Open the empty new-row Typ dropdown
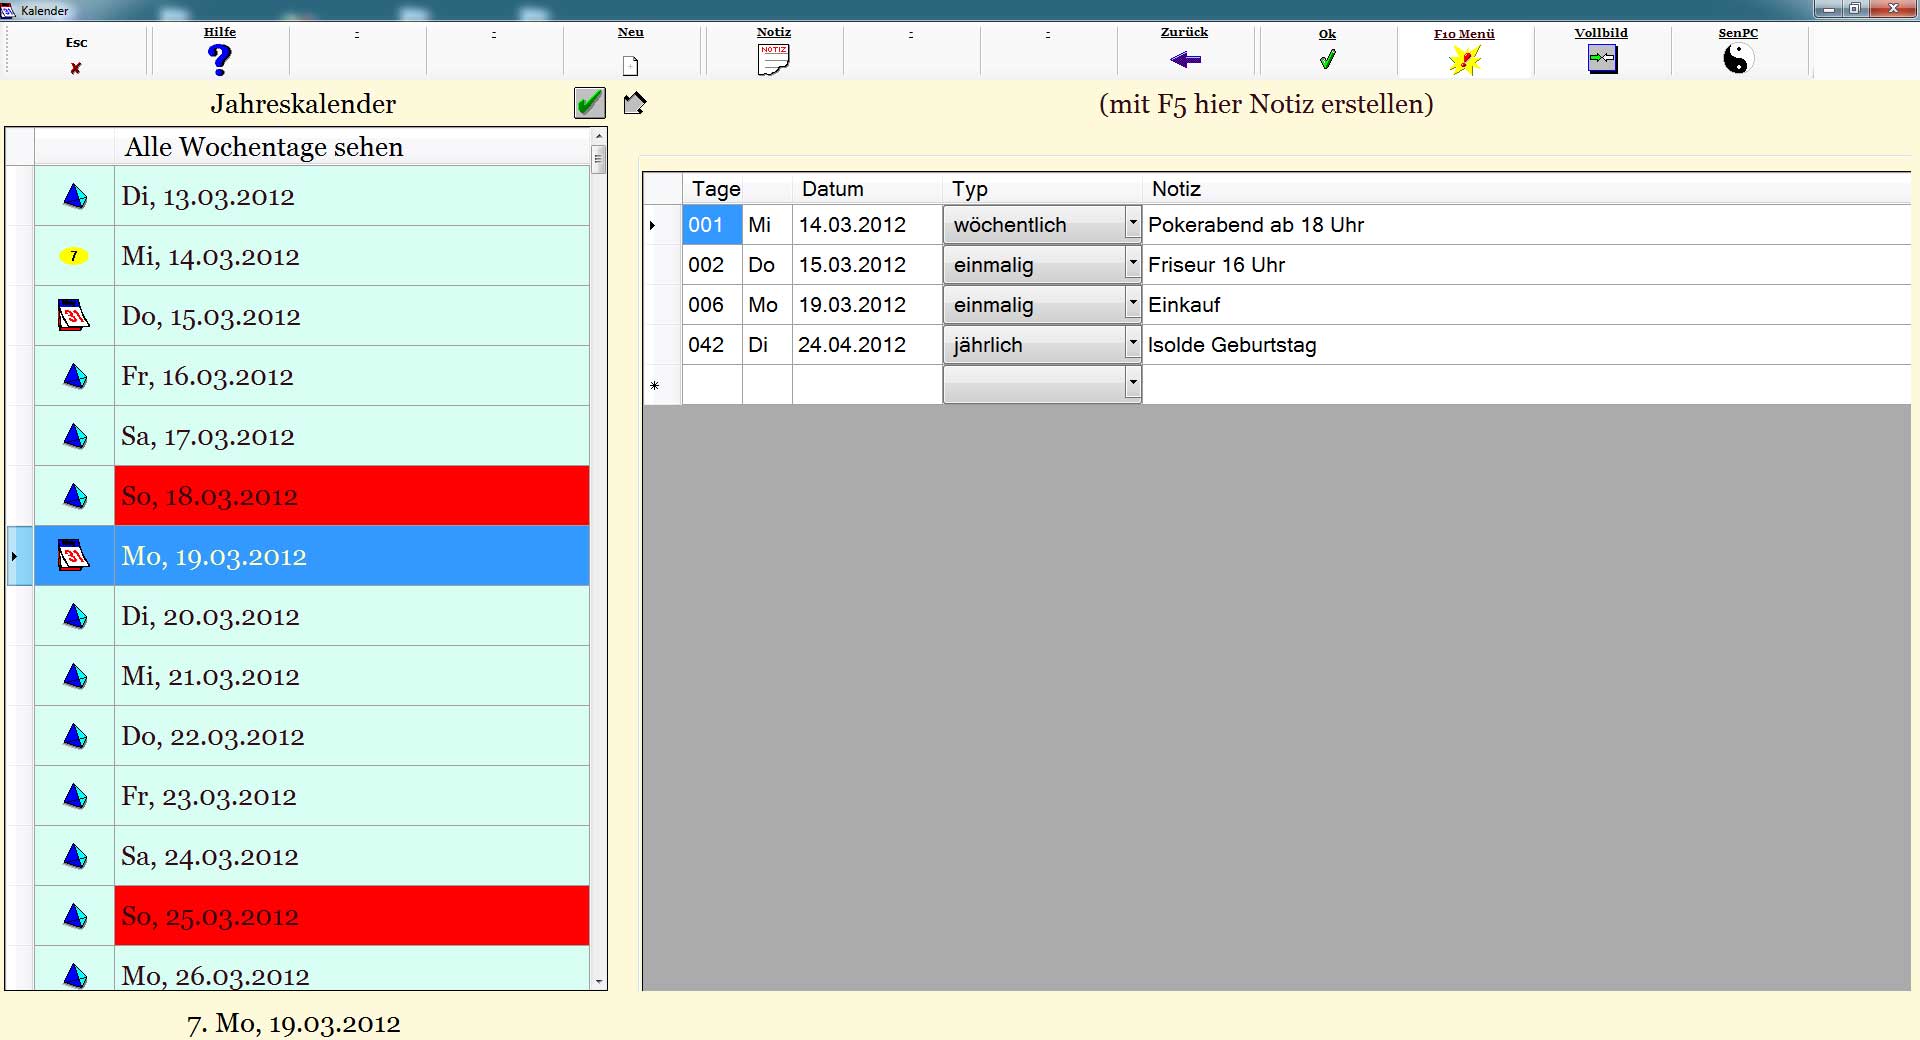Screen dimensions: 1920x1040 click(x=1132, y=384)
